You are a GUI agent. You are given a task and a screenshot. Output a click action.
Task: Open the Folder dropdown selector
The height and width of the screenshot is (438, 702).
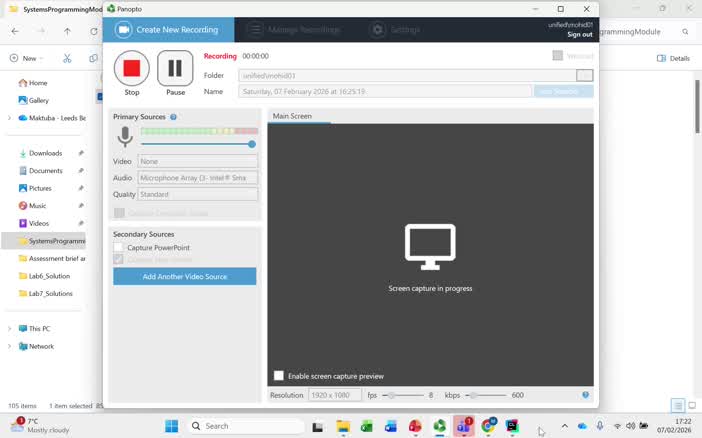click(585, 75)
